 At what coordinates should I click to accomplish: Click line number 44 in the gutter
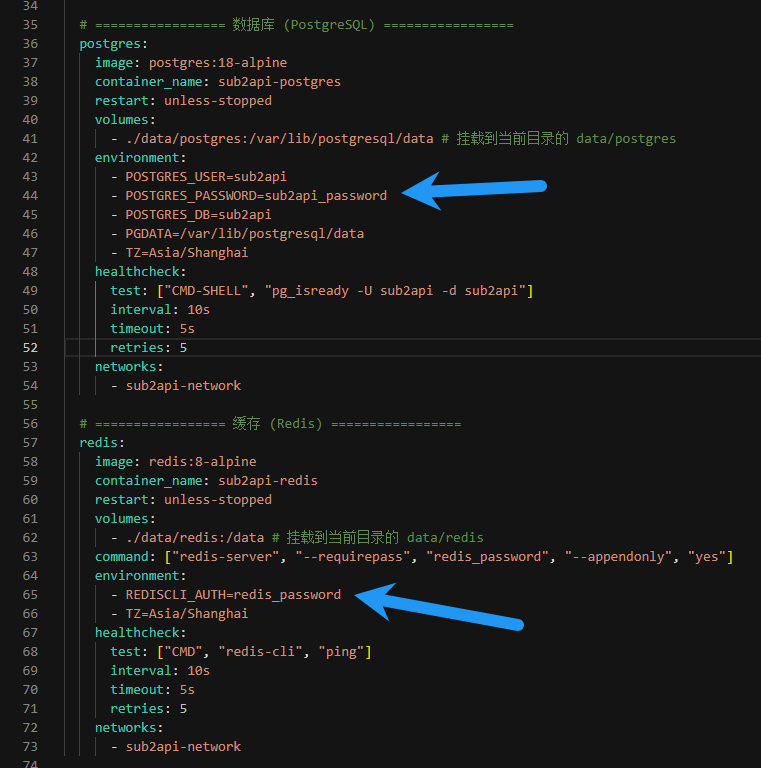(x=29, y=195)
